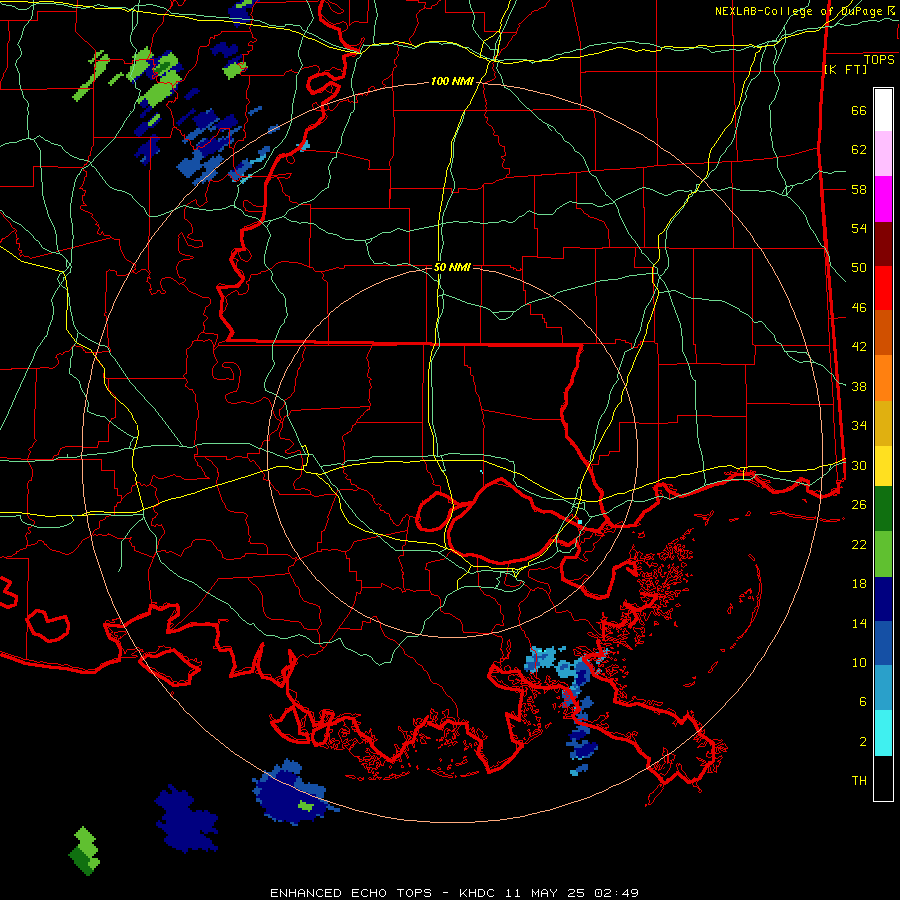900x900 pixels.
Task: Click the K FT units label
Action: pos(845,70)
